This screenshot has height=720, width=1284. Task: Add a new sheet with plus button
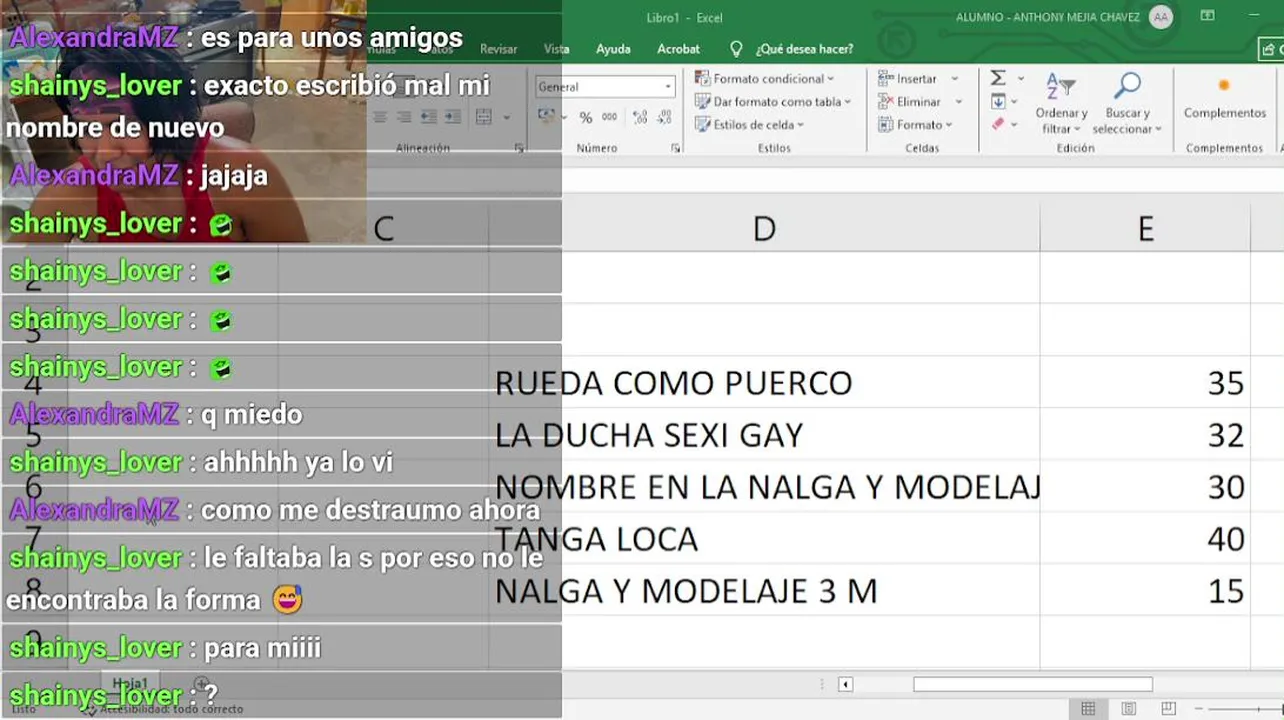point(202,684)
